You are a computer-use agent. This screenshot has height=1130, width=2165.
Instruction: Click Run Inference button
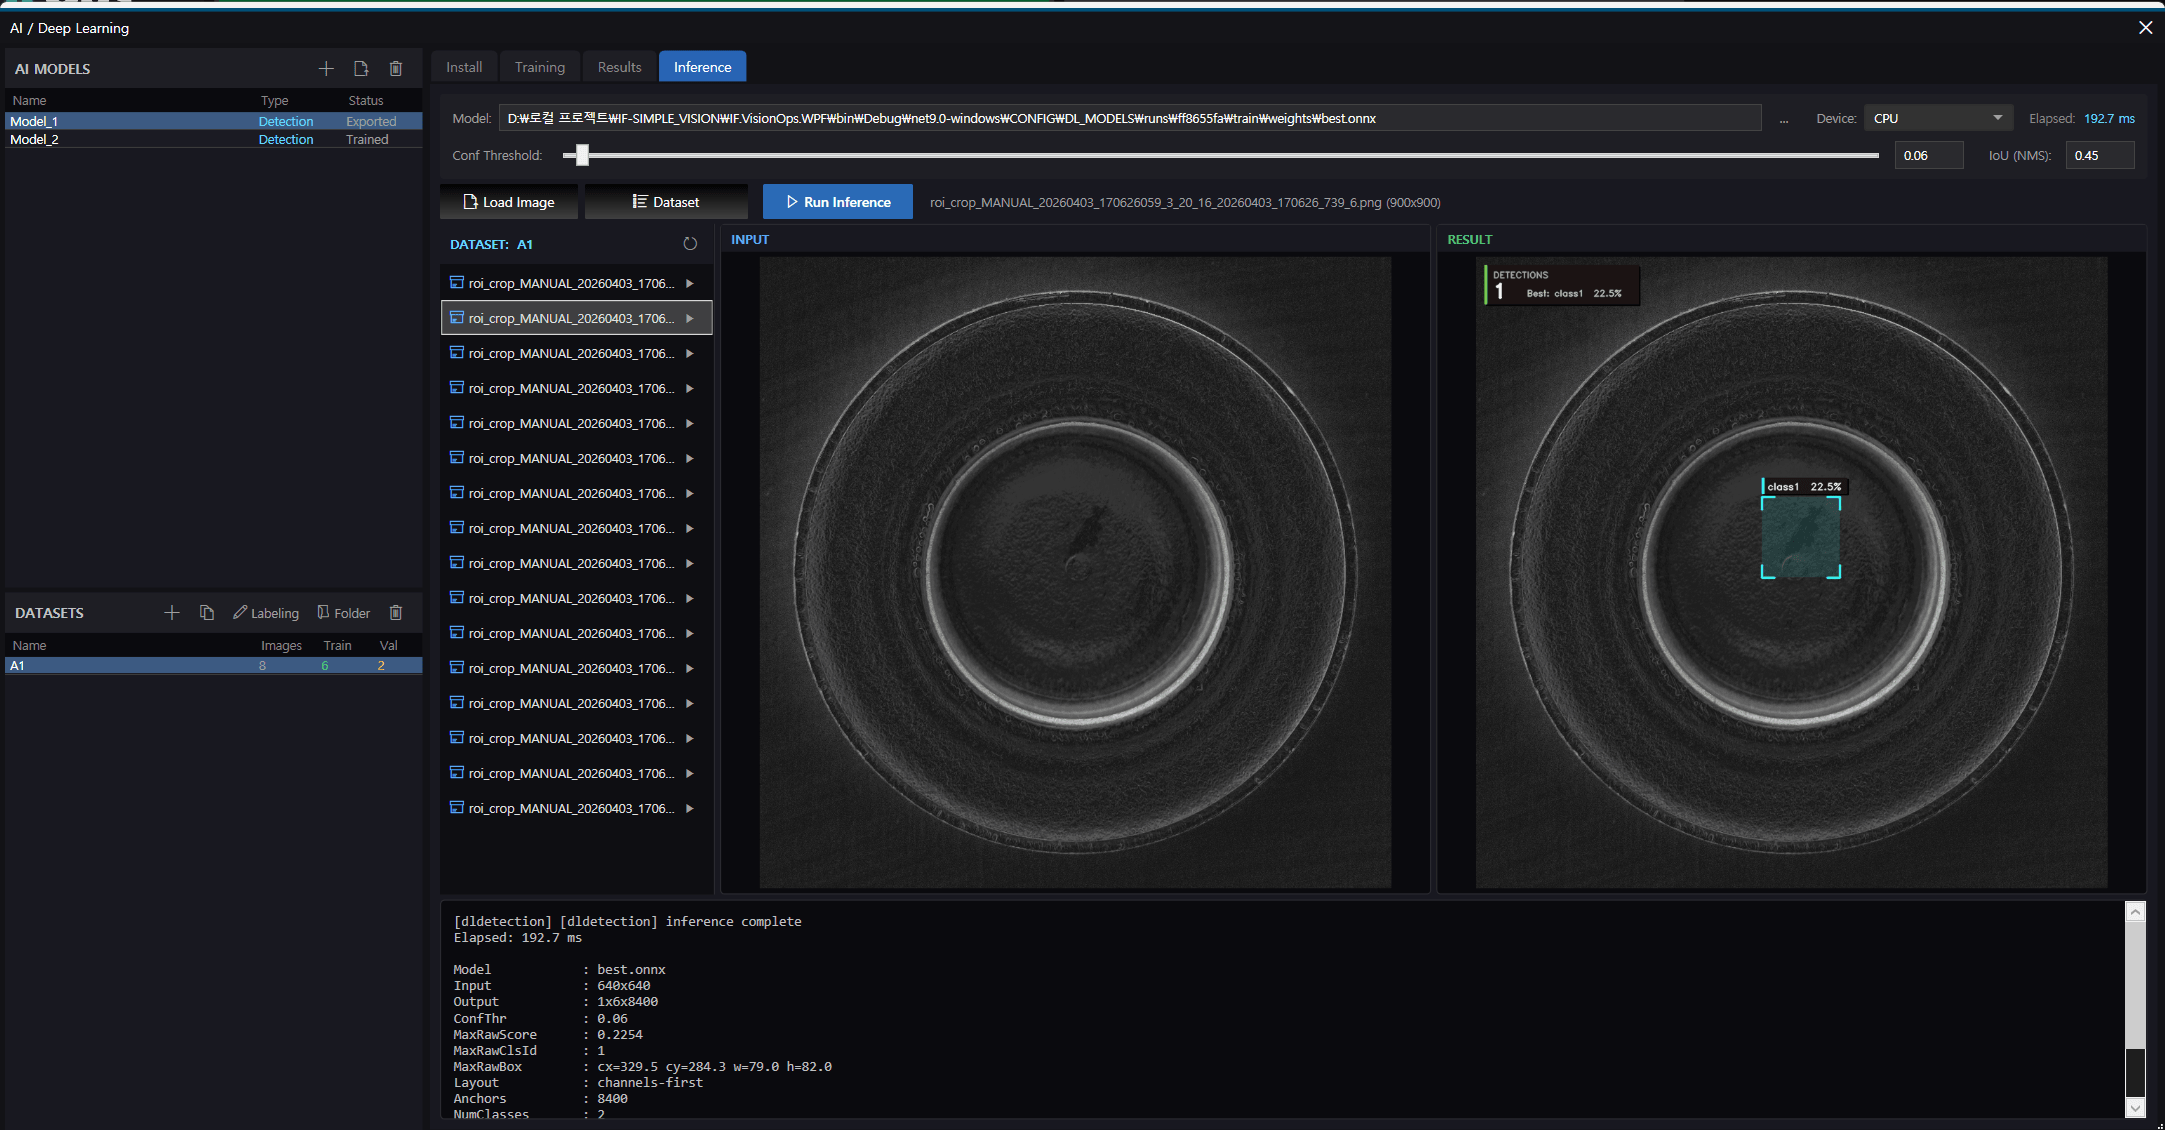point(838,202)
